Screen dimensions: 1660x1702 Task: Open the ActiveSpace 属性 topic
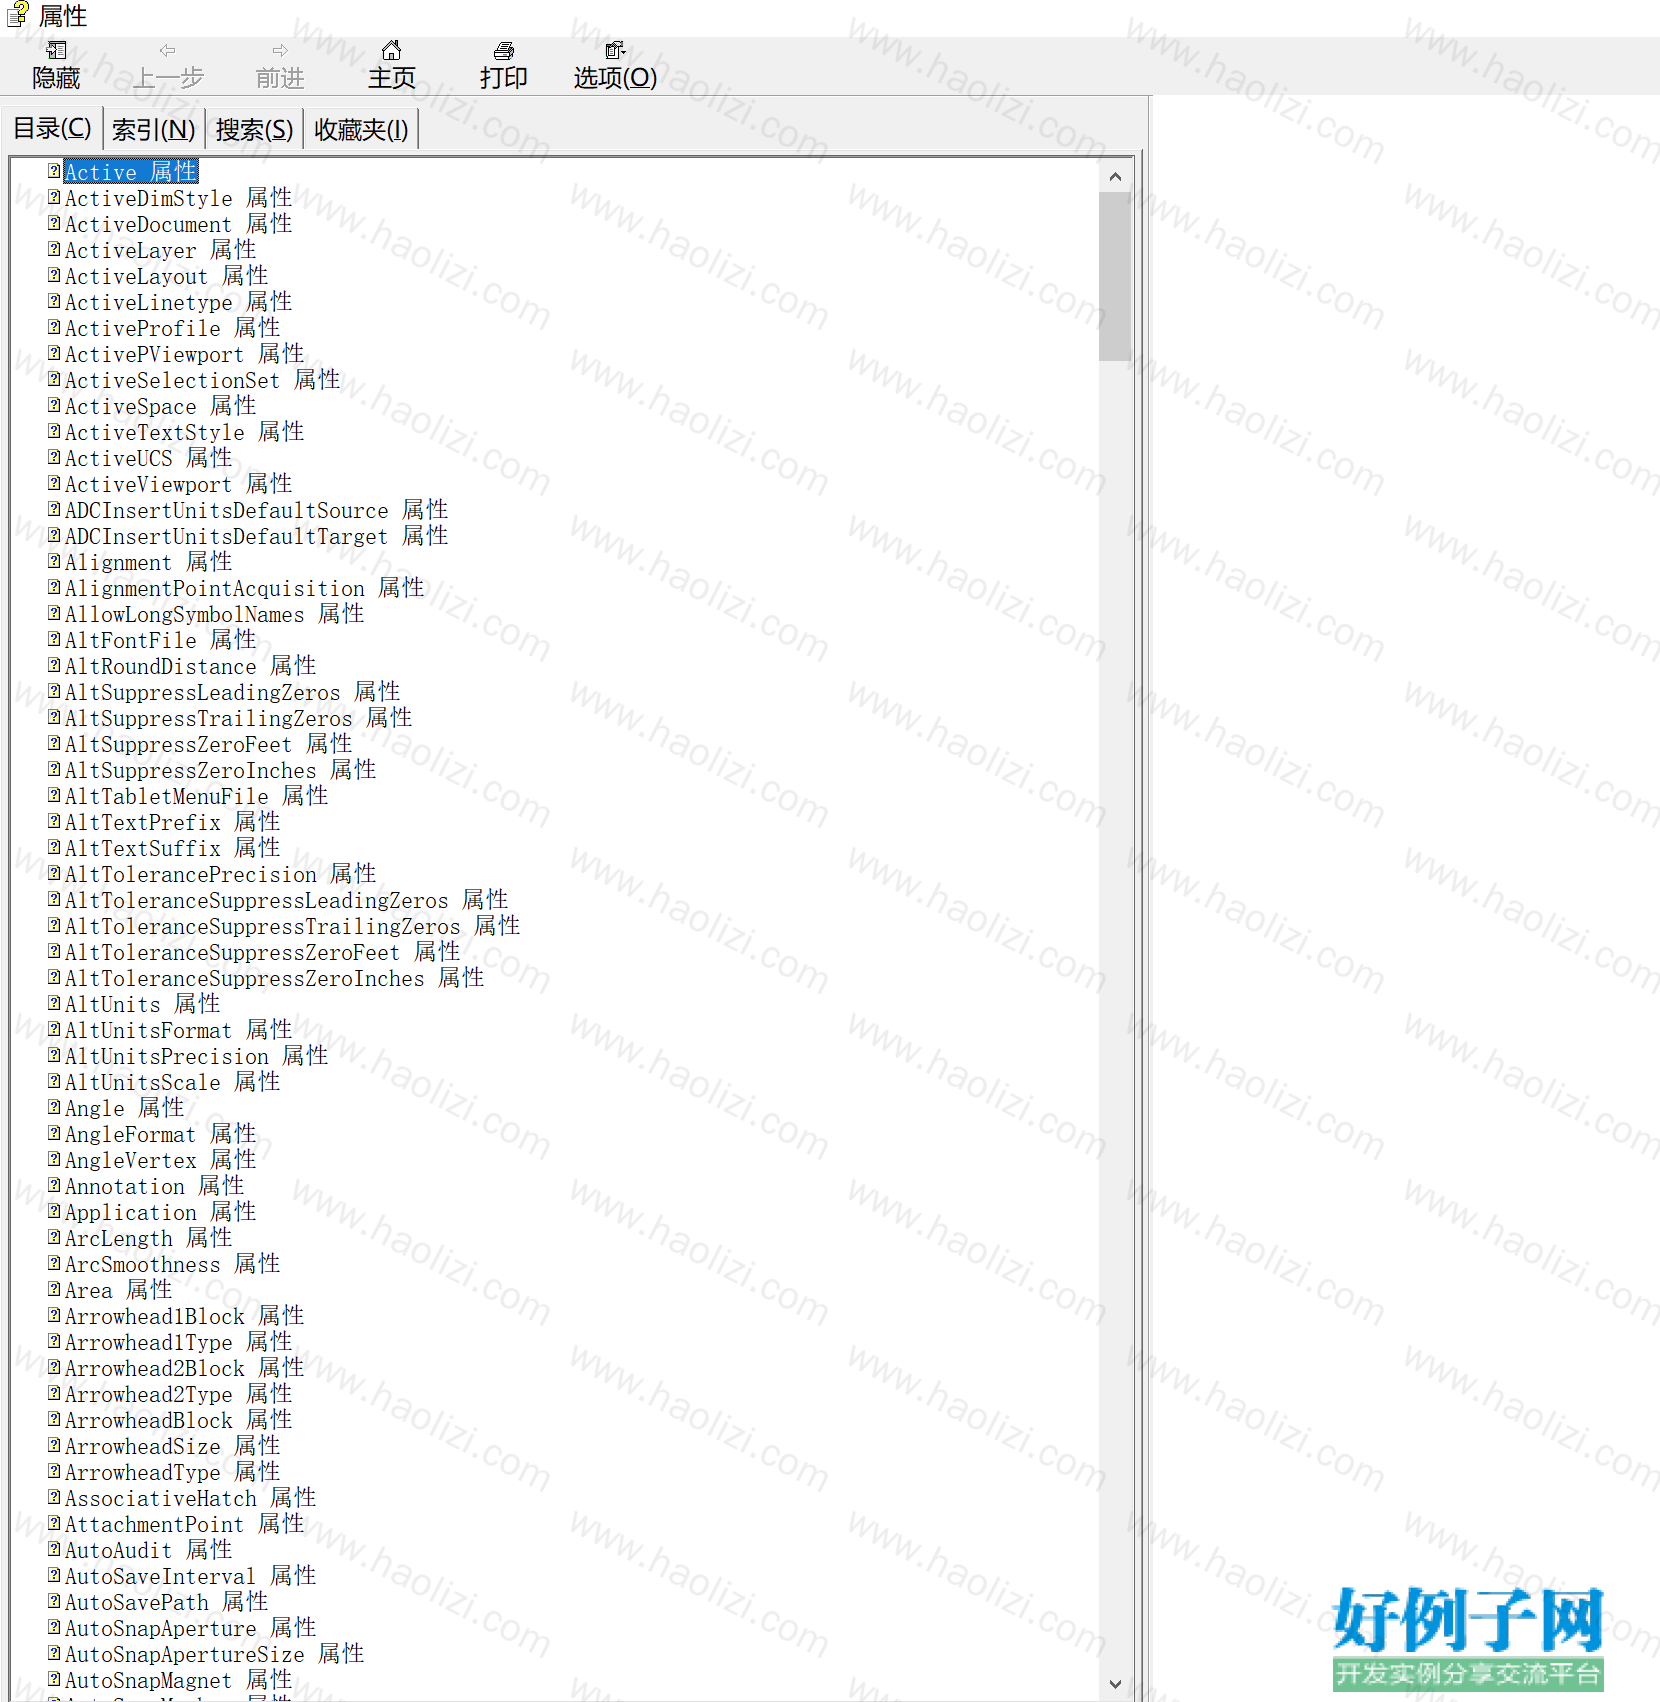pos(160,406)
